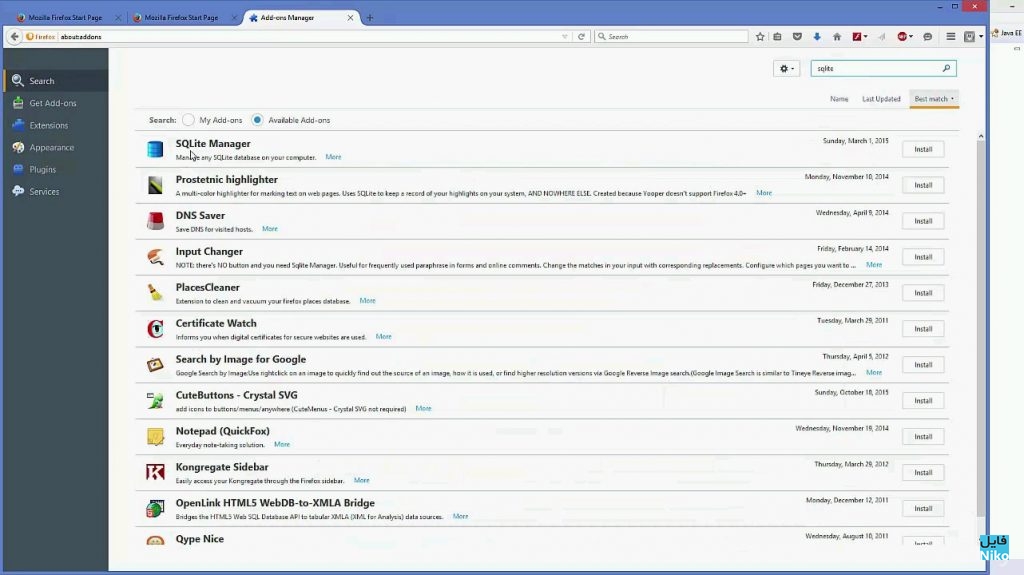Select the My Add-ons radio option
This screenshot has height=575, width=1024.
[188, 120]
